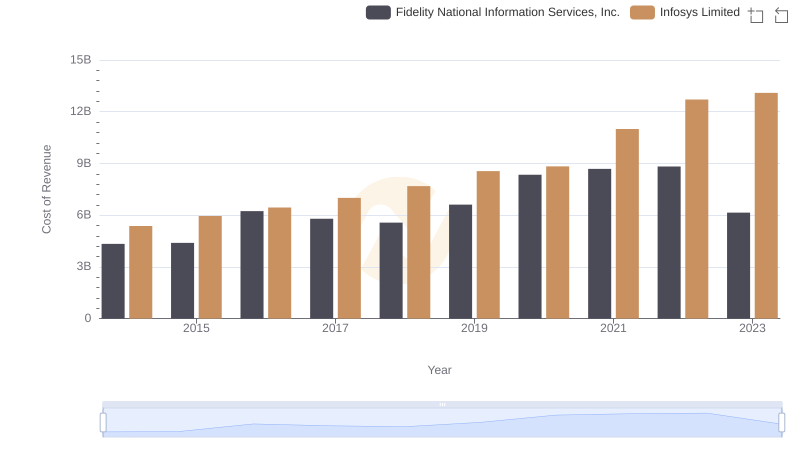Click the Infosys bar for 2017

click(x=349, y=259)
